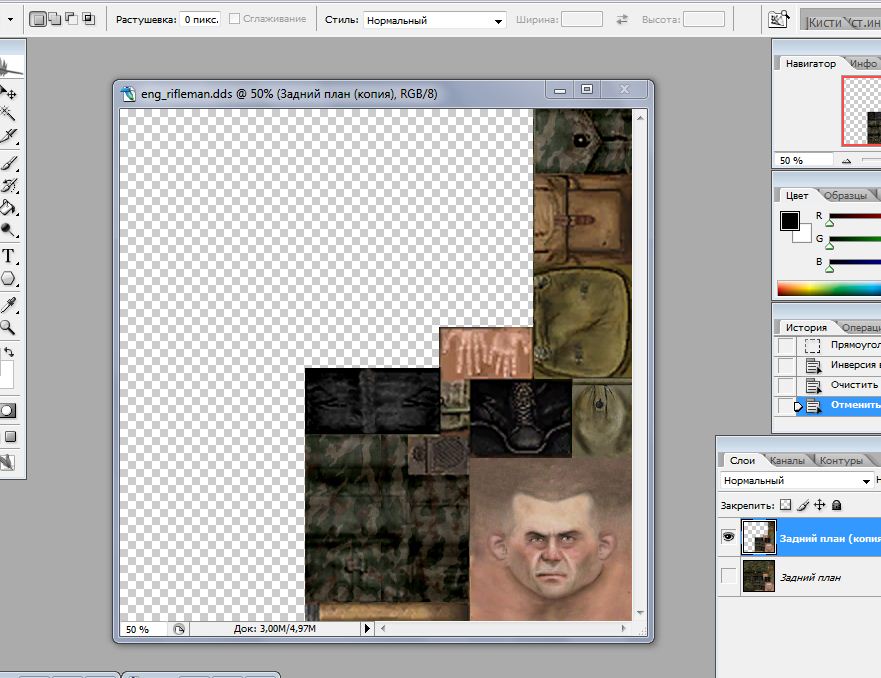Viewport: 881px width, 678px height.
Task: Select the Eyedropper tool
Action: point(8,305)
